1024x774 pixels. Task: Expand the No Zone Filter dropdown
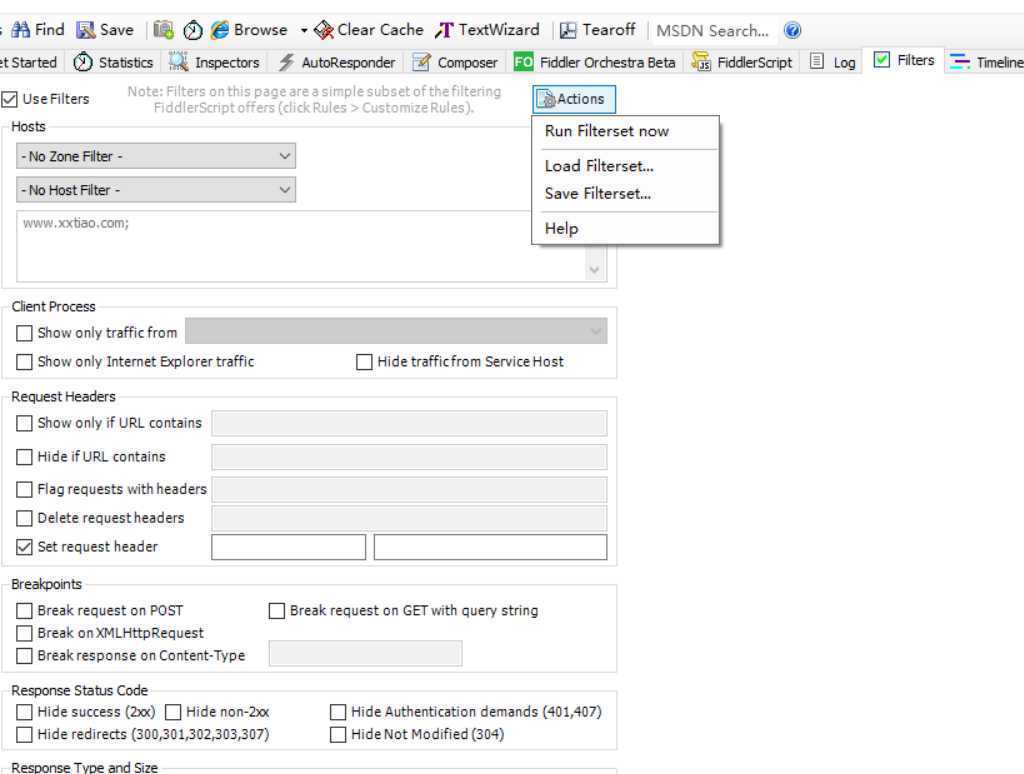[156, 156]
